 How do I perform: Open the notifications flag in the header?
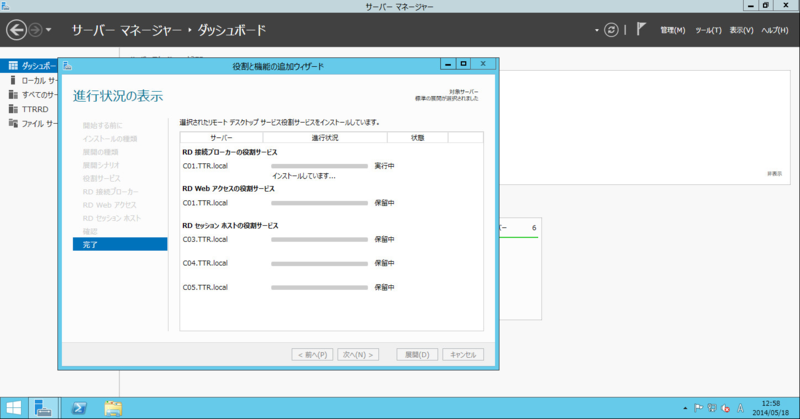coord(641,30)
